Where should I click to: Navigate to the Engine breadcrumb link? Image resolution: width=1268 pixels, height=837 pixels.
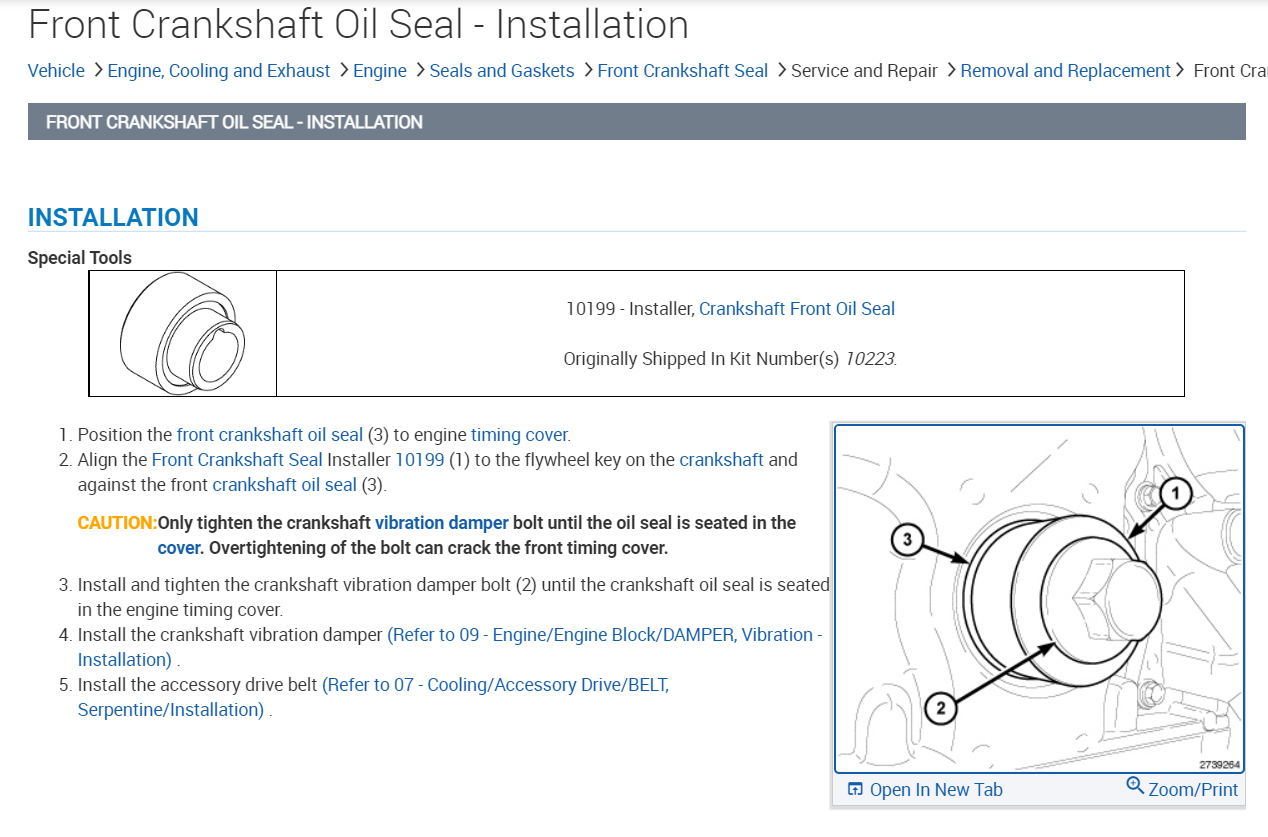tap(380, 70)
